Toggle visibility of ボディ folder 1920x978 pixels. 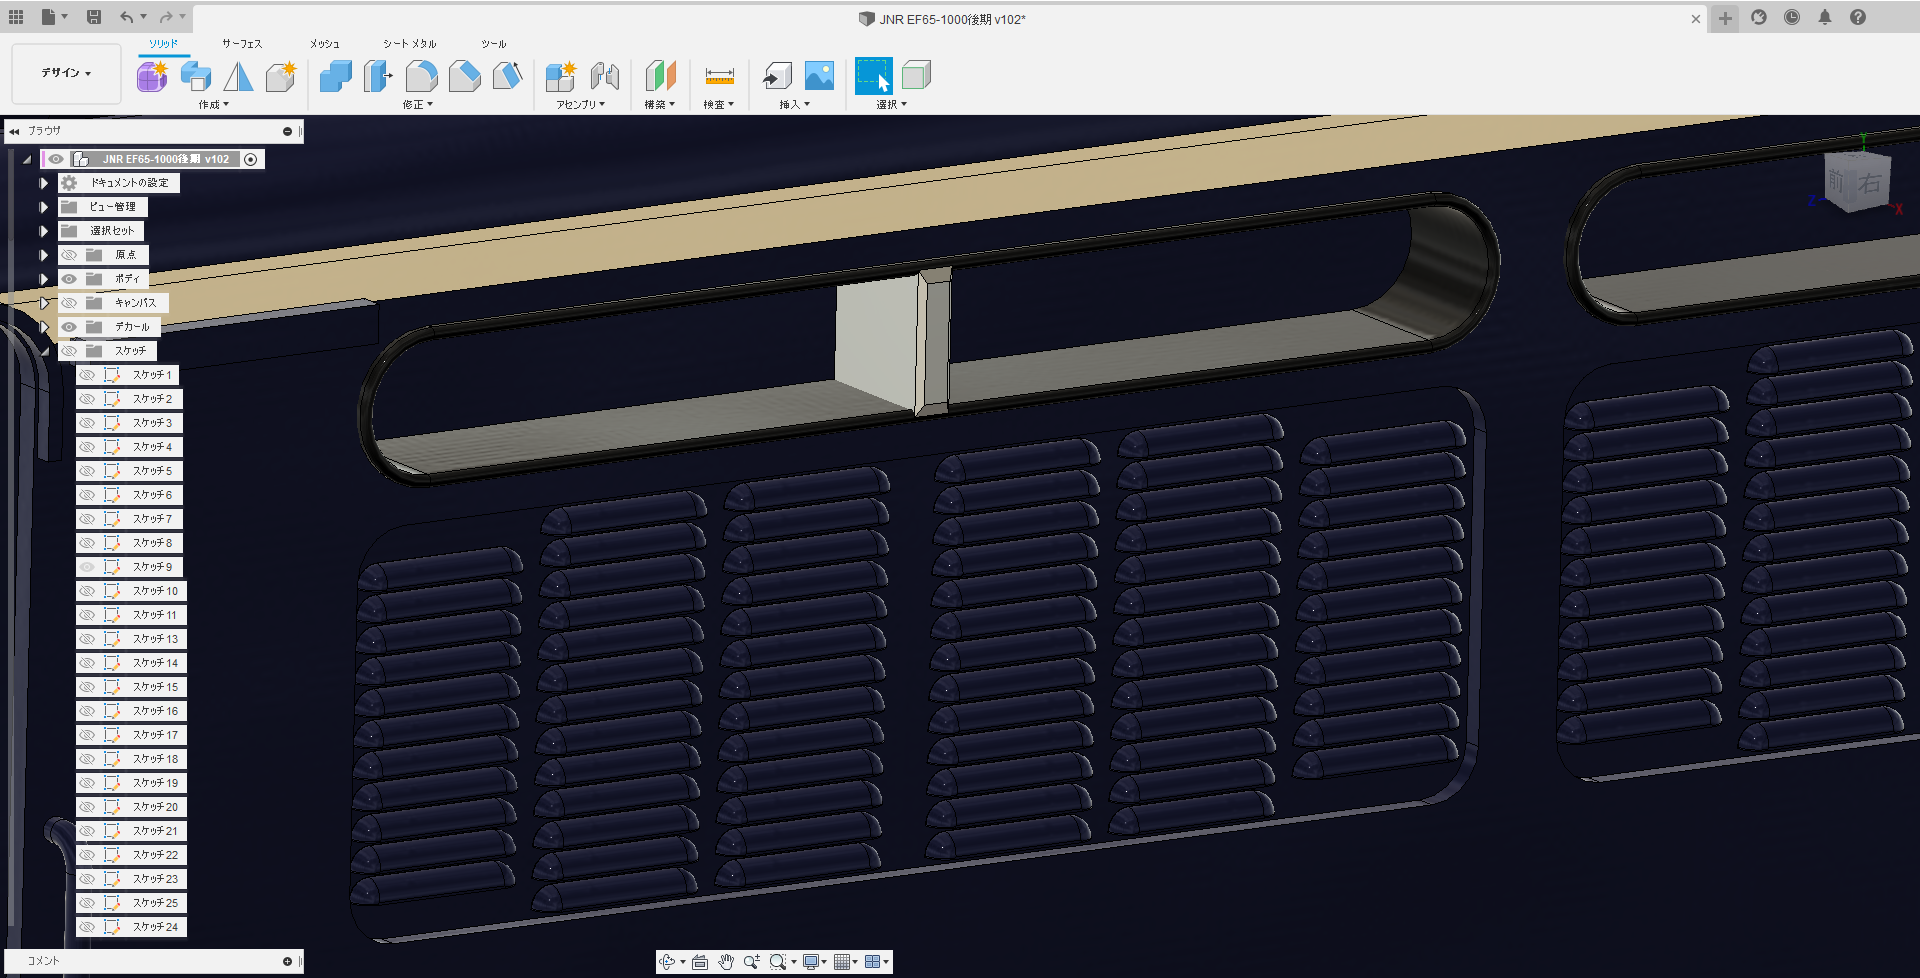pyautogui.click(x=69, y=279)
